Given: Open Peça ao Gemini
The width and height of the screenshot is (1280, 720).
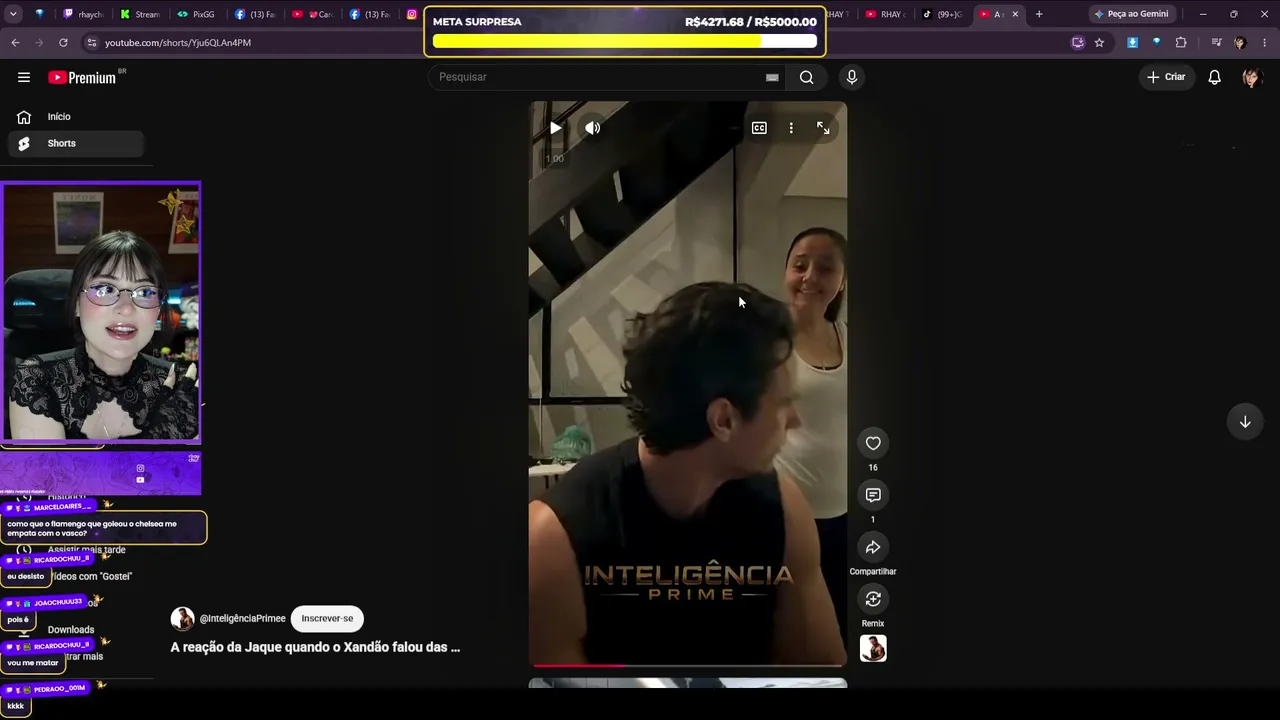Looking at the screenshot, I should (x=1131, y=14).
